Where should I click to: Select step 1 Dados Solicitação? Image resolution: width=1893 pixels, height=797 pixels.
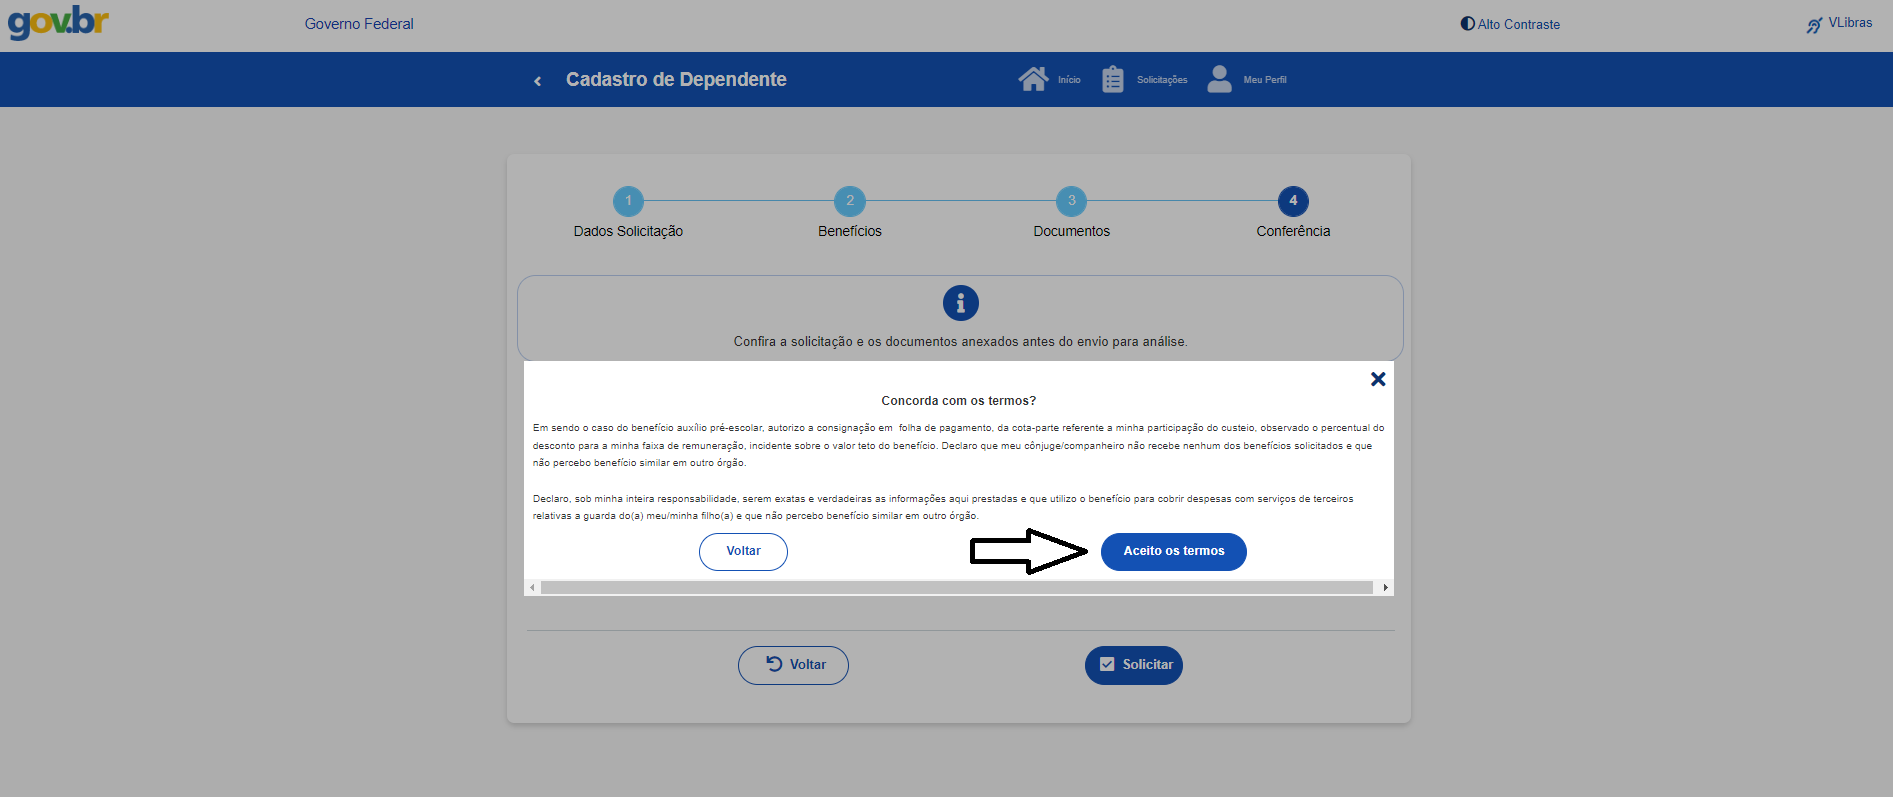point(628,201)
